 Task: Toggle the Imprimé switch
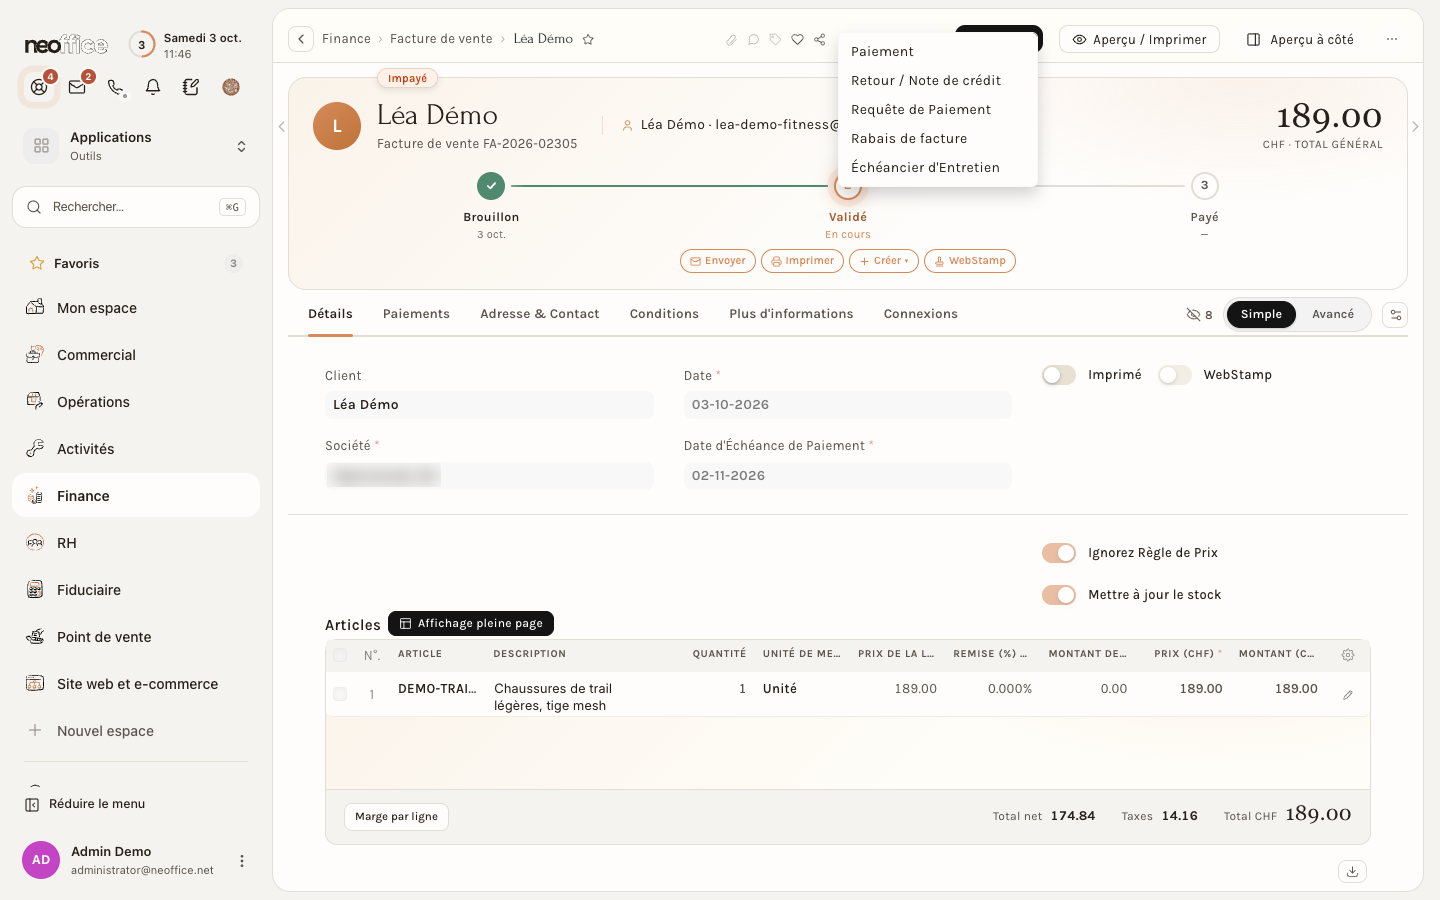pyautogui.click(x=1058, y=375)
